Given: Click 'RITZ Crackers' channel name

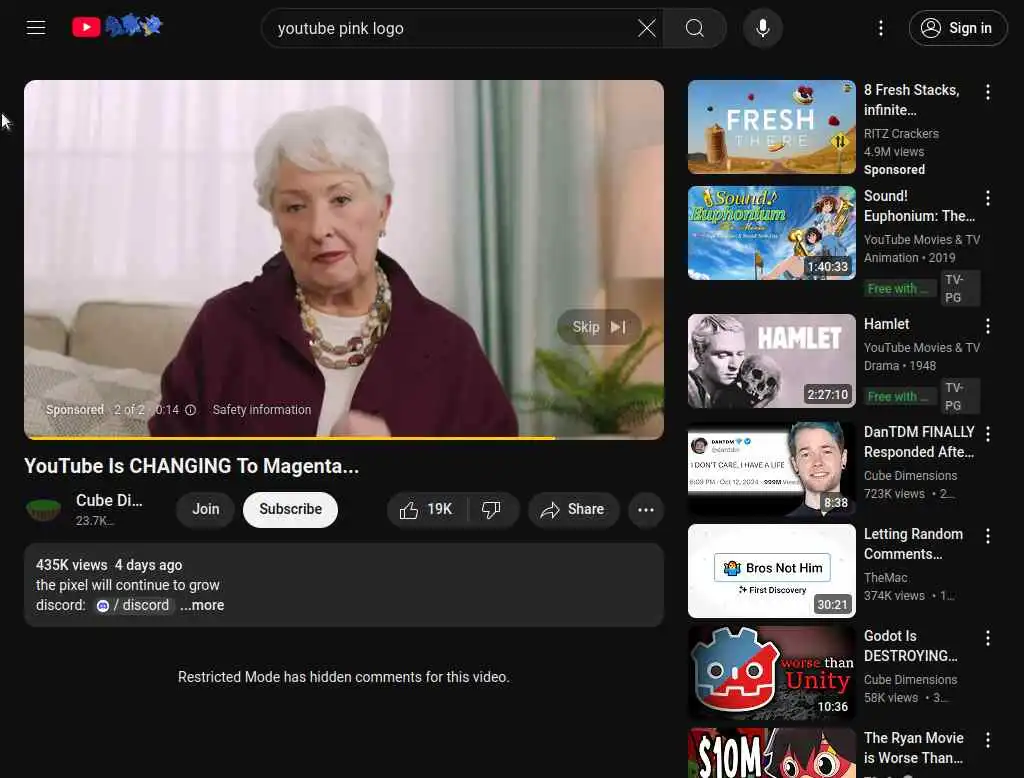Looking at the screenshot, I should (901, 133).
